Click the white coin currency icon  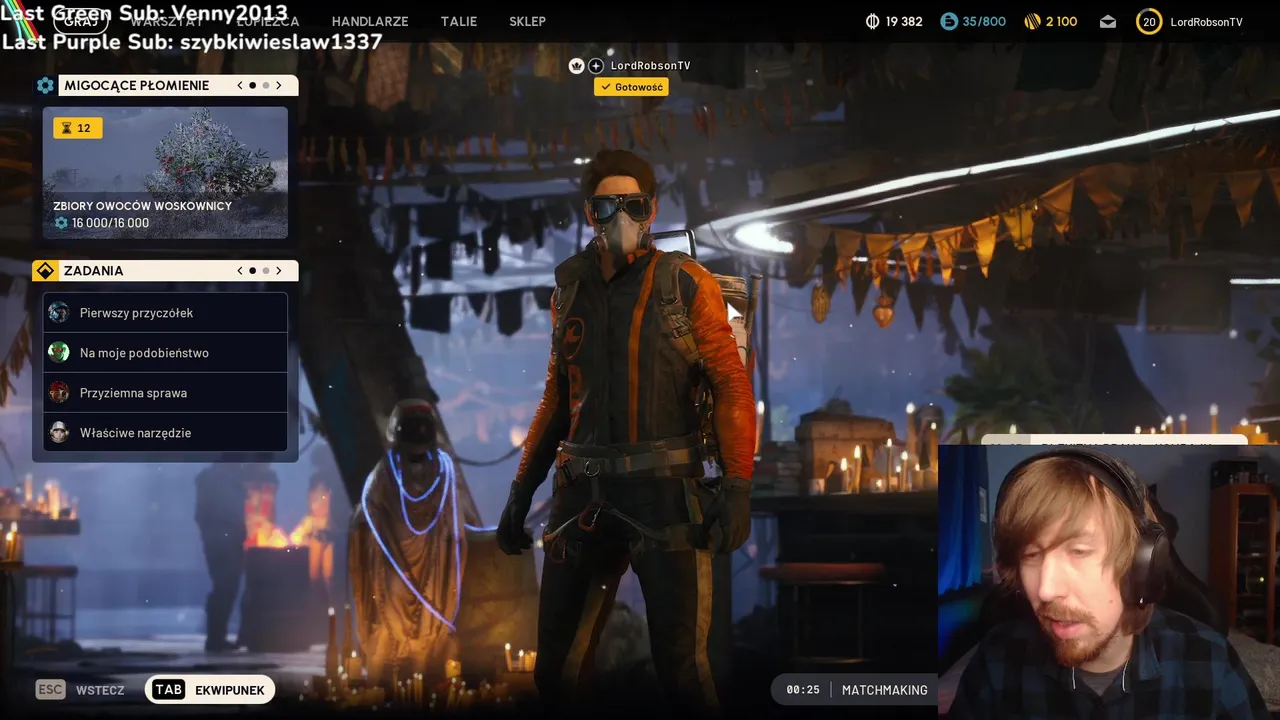coord(872,21)
